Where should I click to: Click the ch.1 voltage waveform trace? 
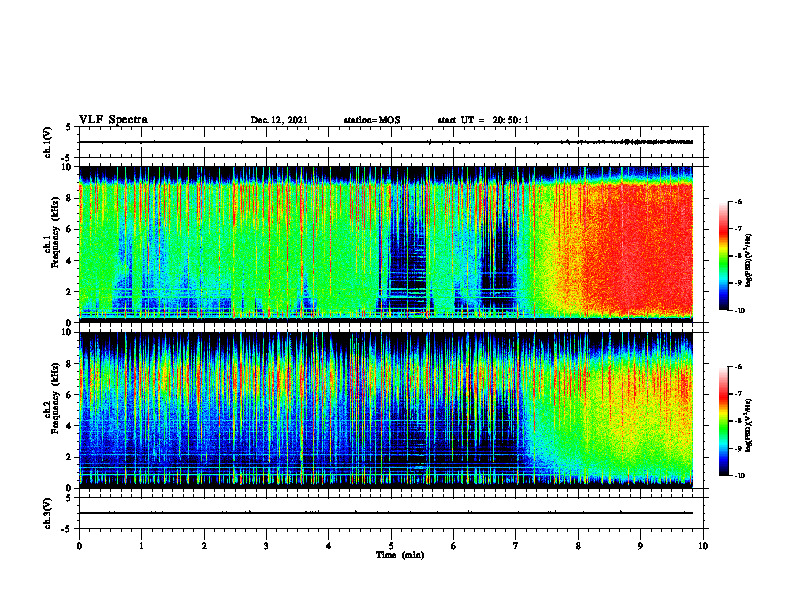[x=386, y=142]
